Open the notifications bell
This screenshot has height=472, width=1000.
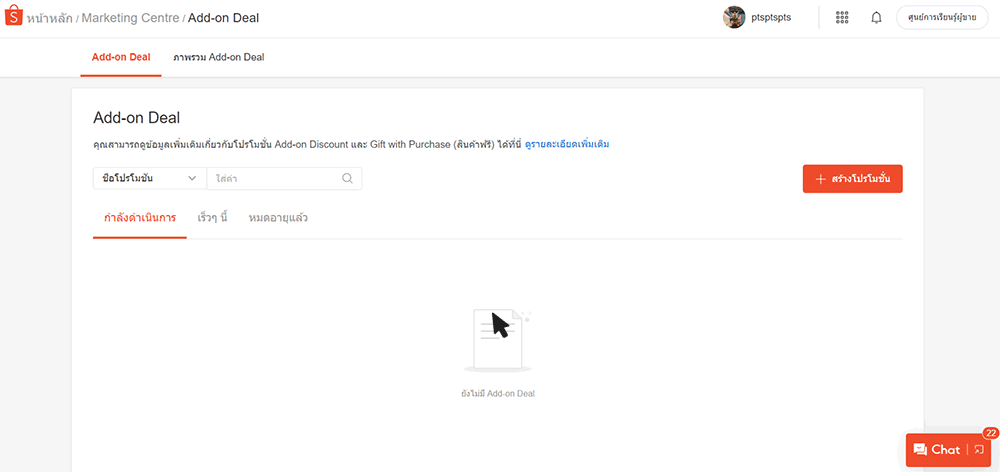pos(876,18)
